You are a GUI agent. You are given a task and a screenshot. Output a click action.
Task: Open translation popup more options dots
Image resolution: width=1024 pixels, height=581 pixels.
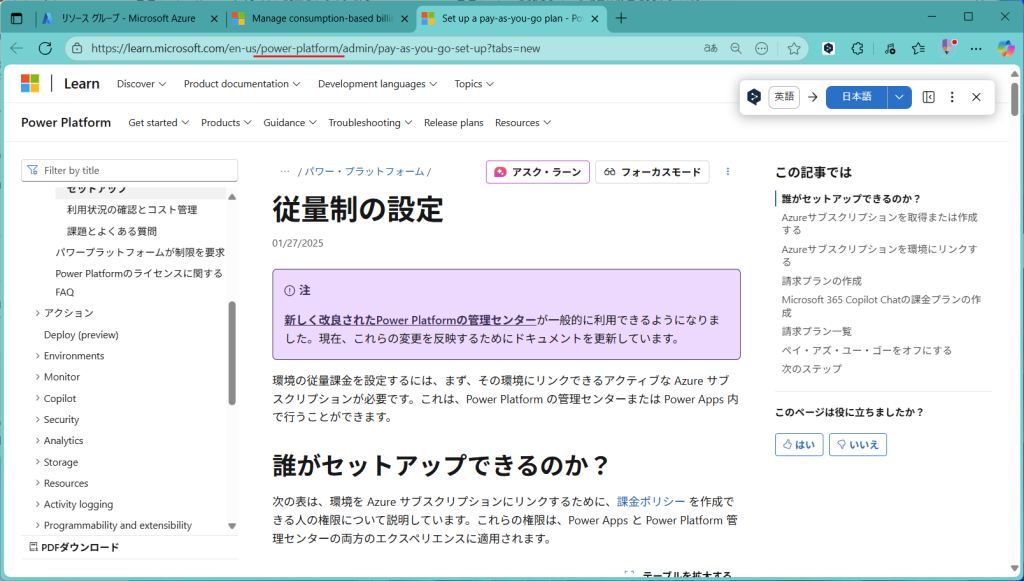952,97
